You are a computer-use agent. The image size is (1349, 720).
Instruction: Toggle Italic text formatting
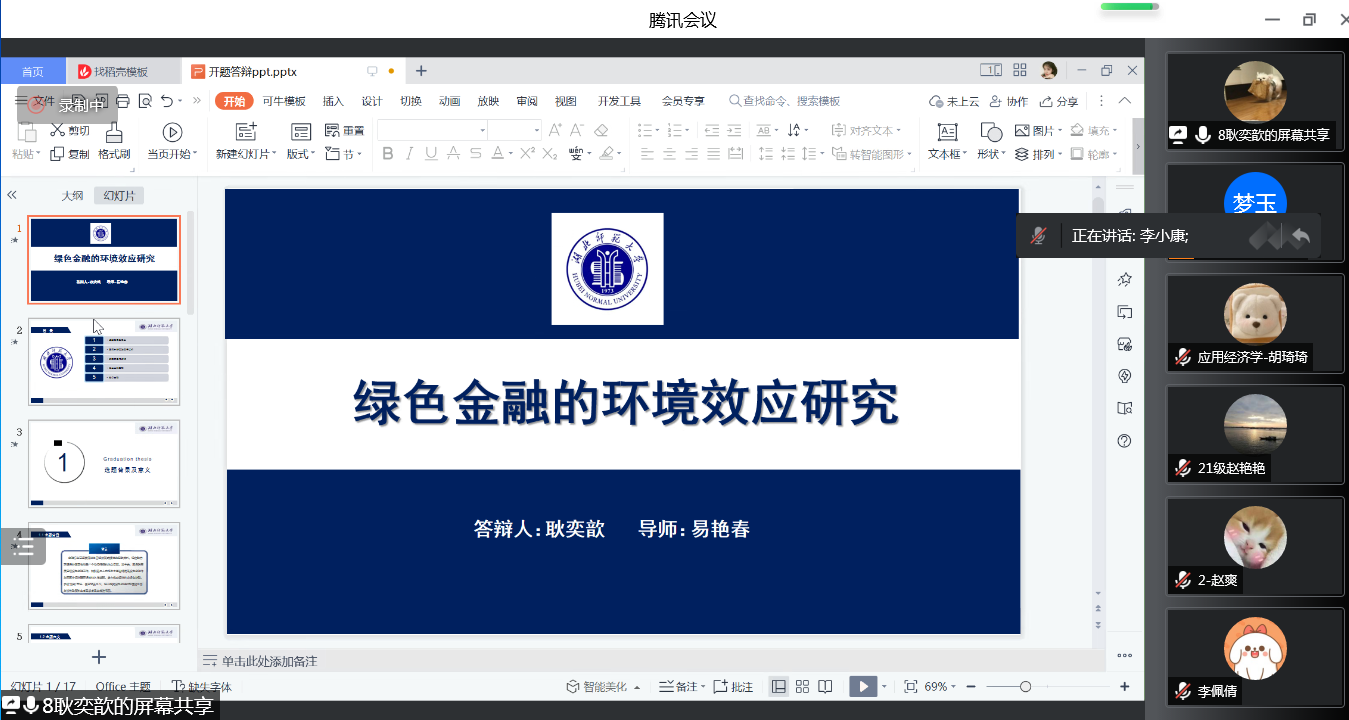pos(409,154)
